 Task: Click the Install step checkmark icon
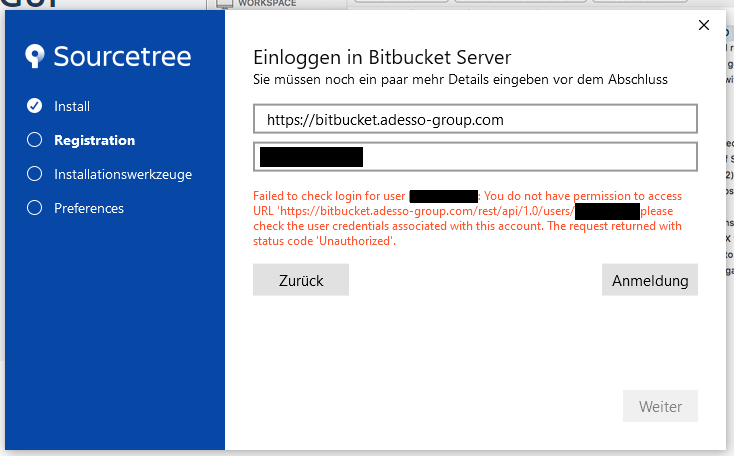click(x=34, y=106)
